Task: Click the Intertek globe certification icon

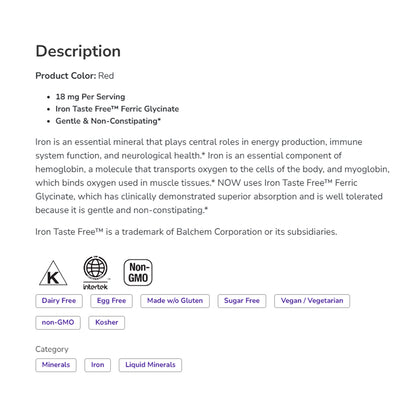Action: pyautogui.click(x=95, y=273)
